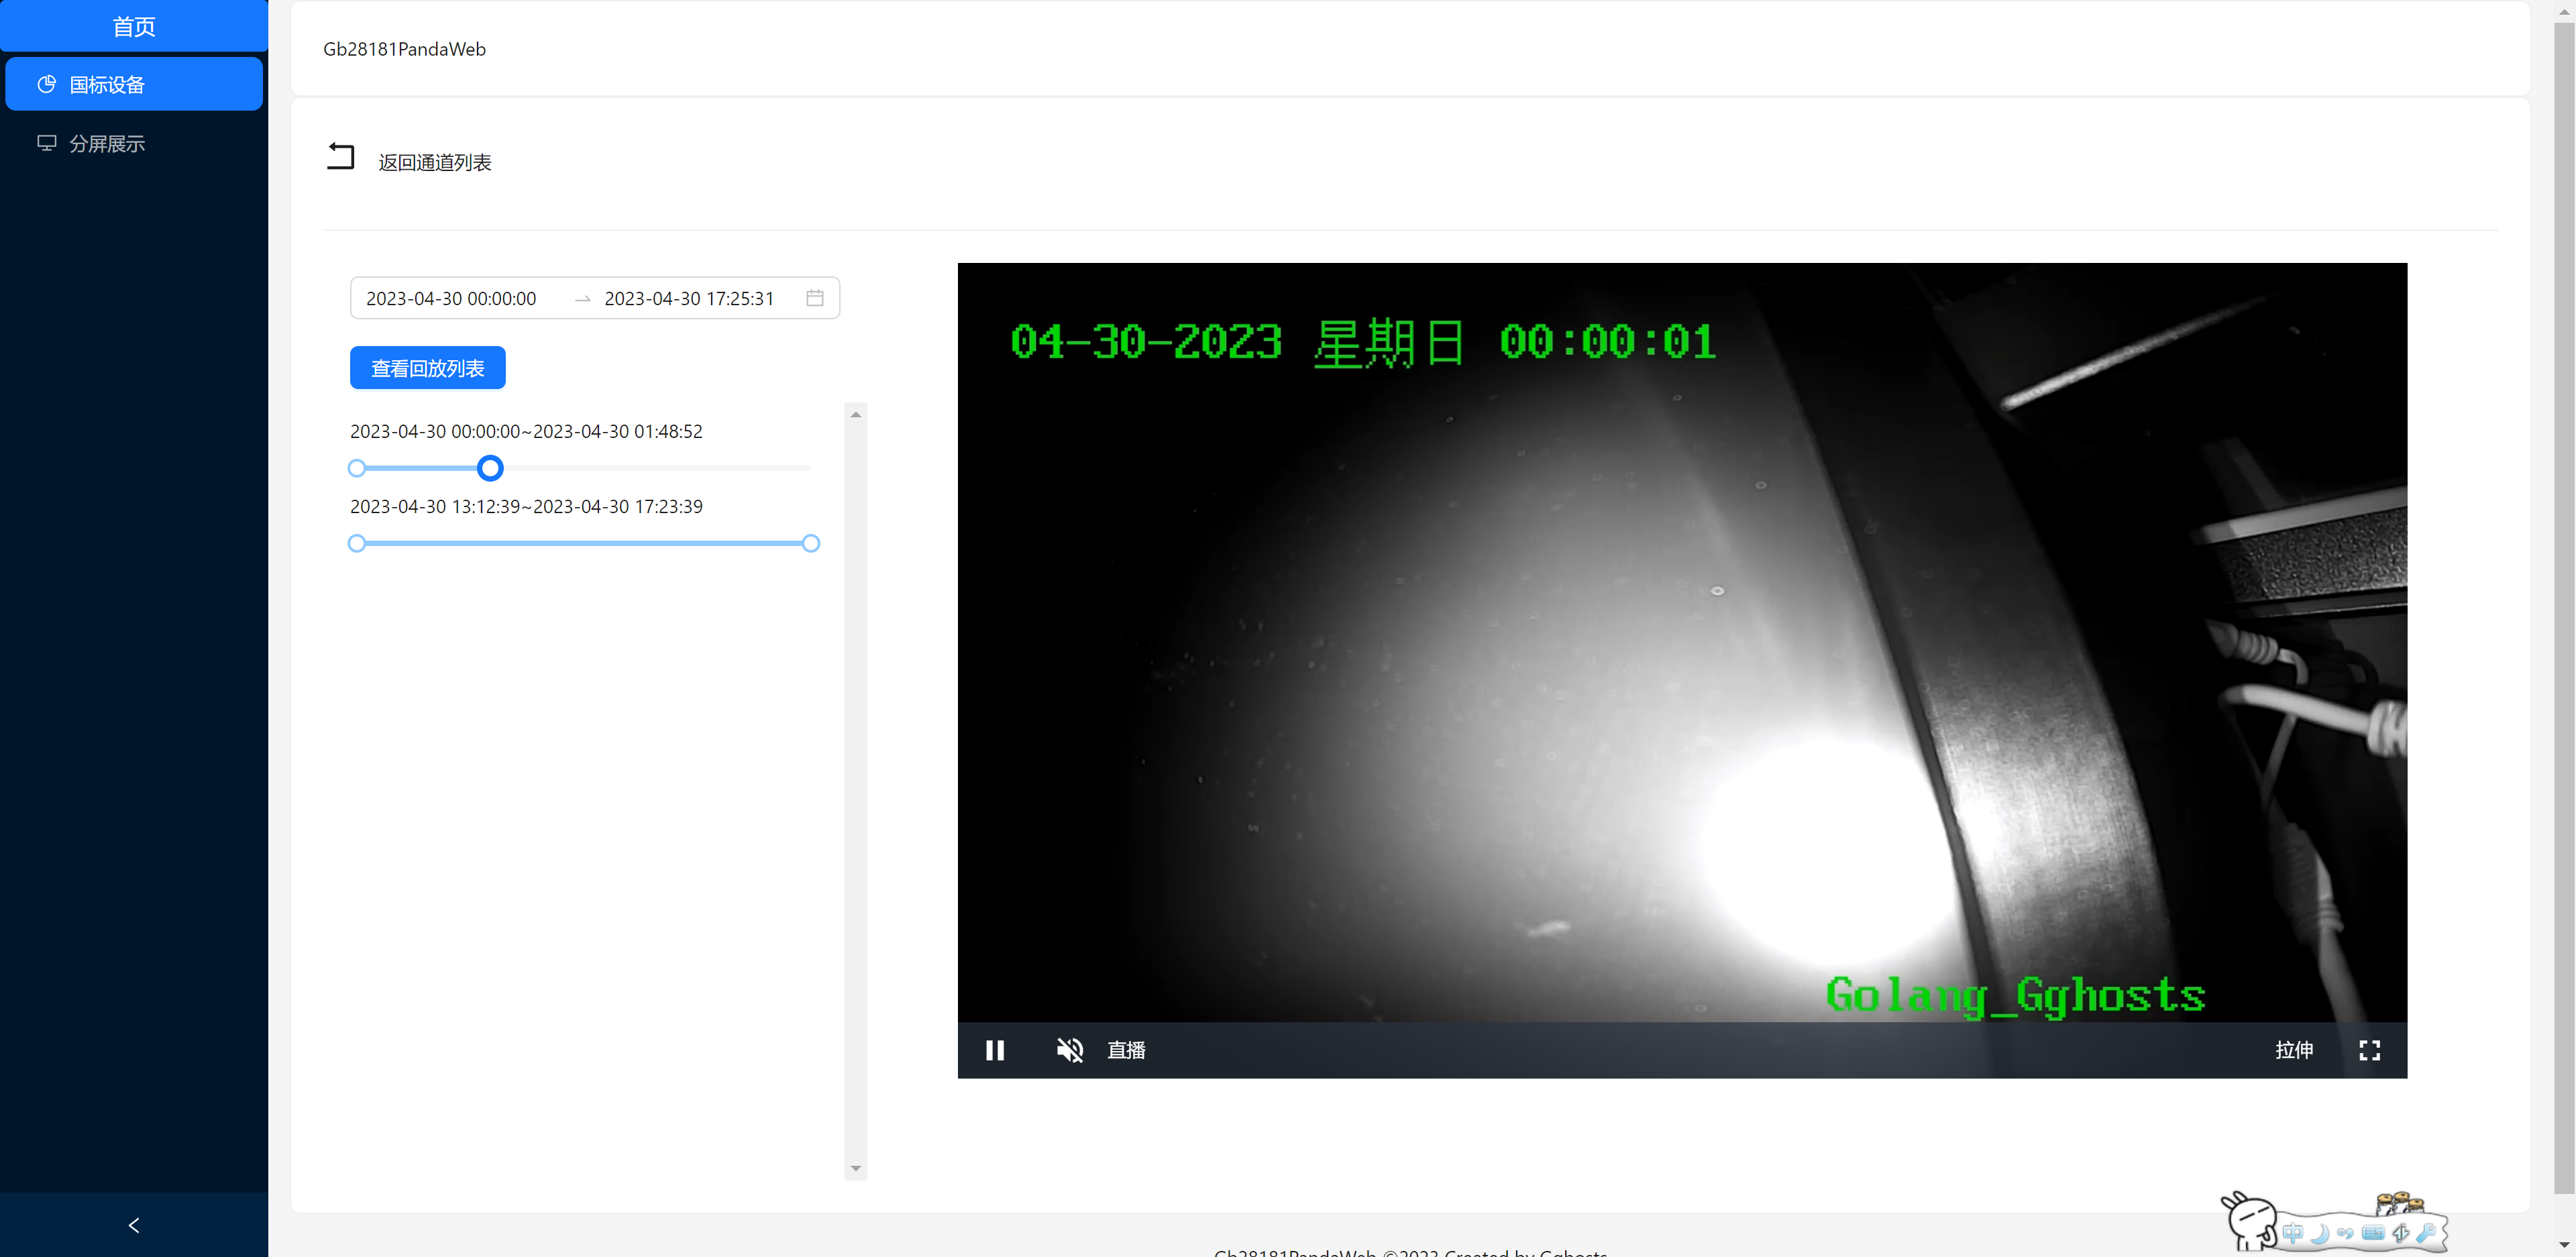Click the 00:00:00~01:48:52 playback slider handle
Viewport: 2576px width, 1257px height.
click(x=490, y=468)
